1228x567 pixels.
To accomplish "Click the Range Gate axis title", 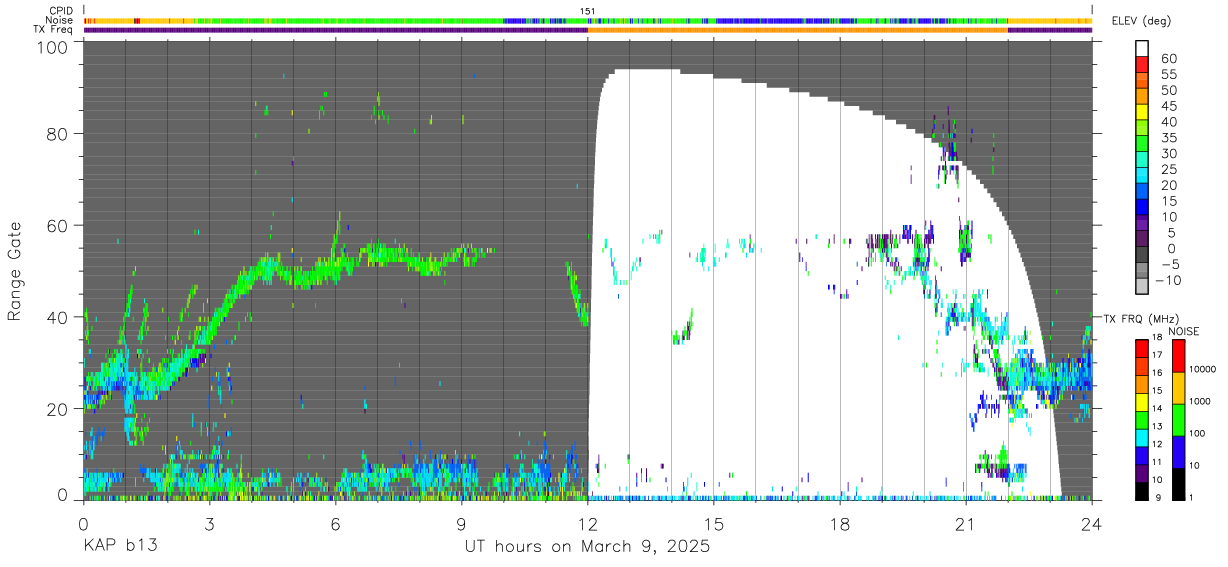I will click(15, 272).
